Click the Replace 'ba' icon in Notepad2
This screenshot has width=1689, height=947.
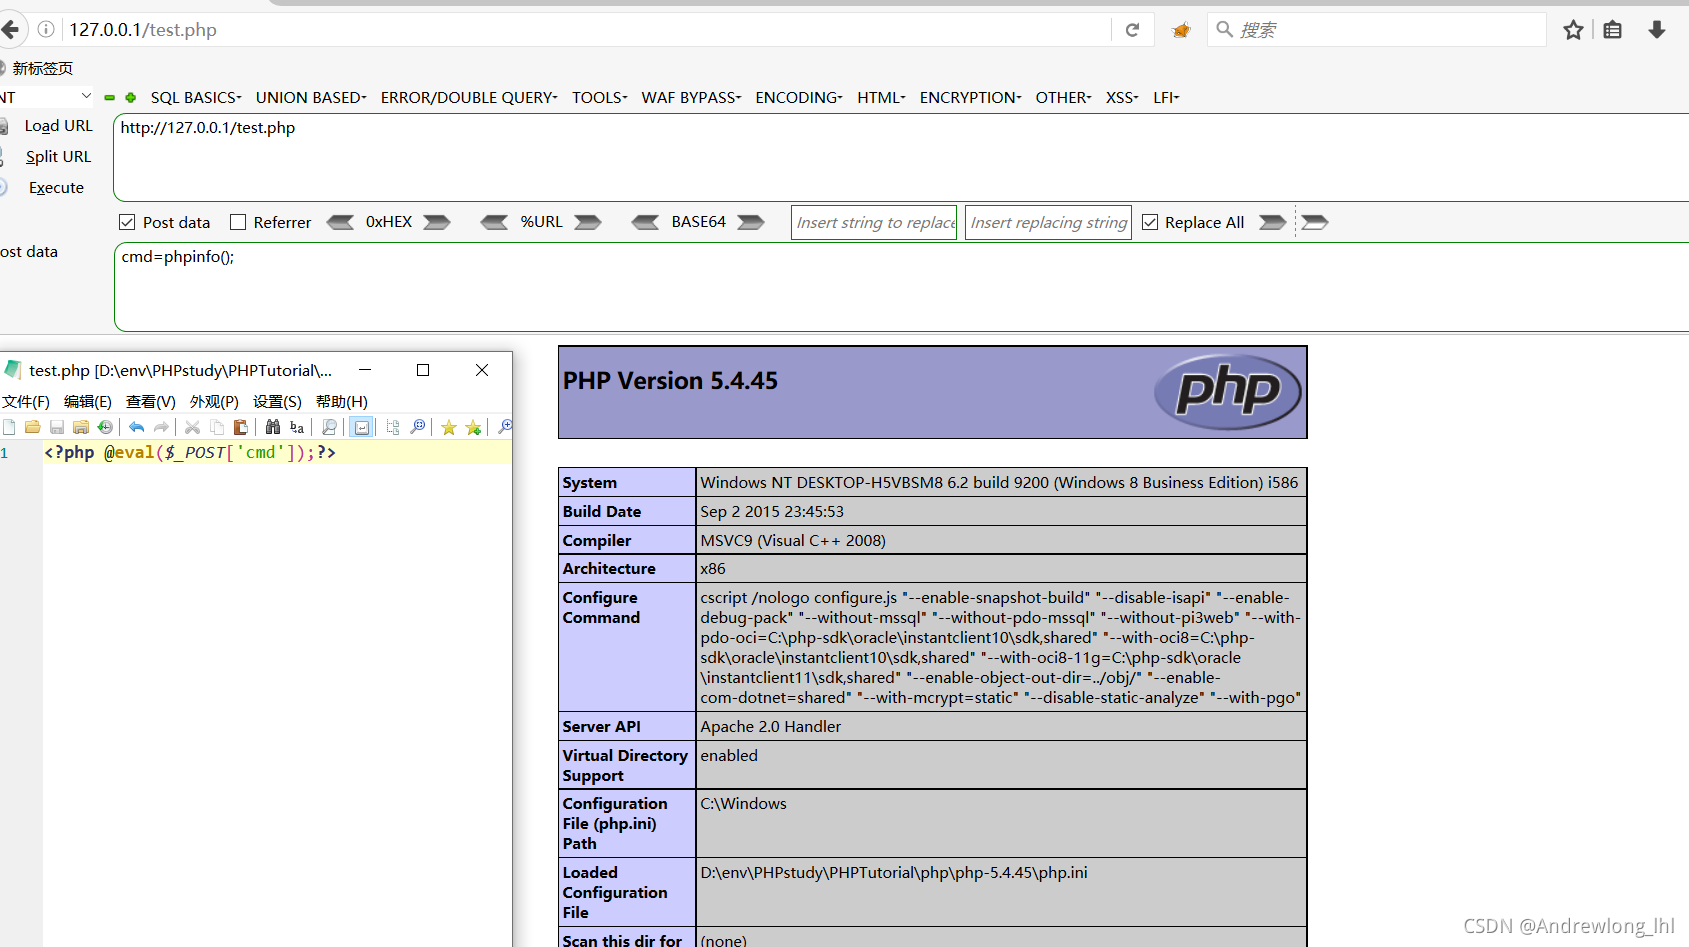(297, 427)
